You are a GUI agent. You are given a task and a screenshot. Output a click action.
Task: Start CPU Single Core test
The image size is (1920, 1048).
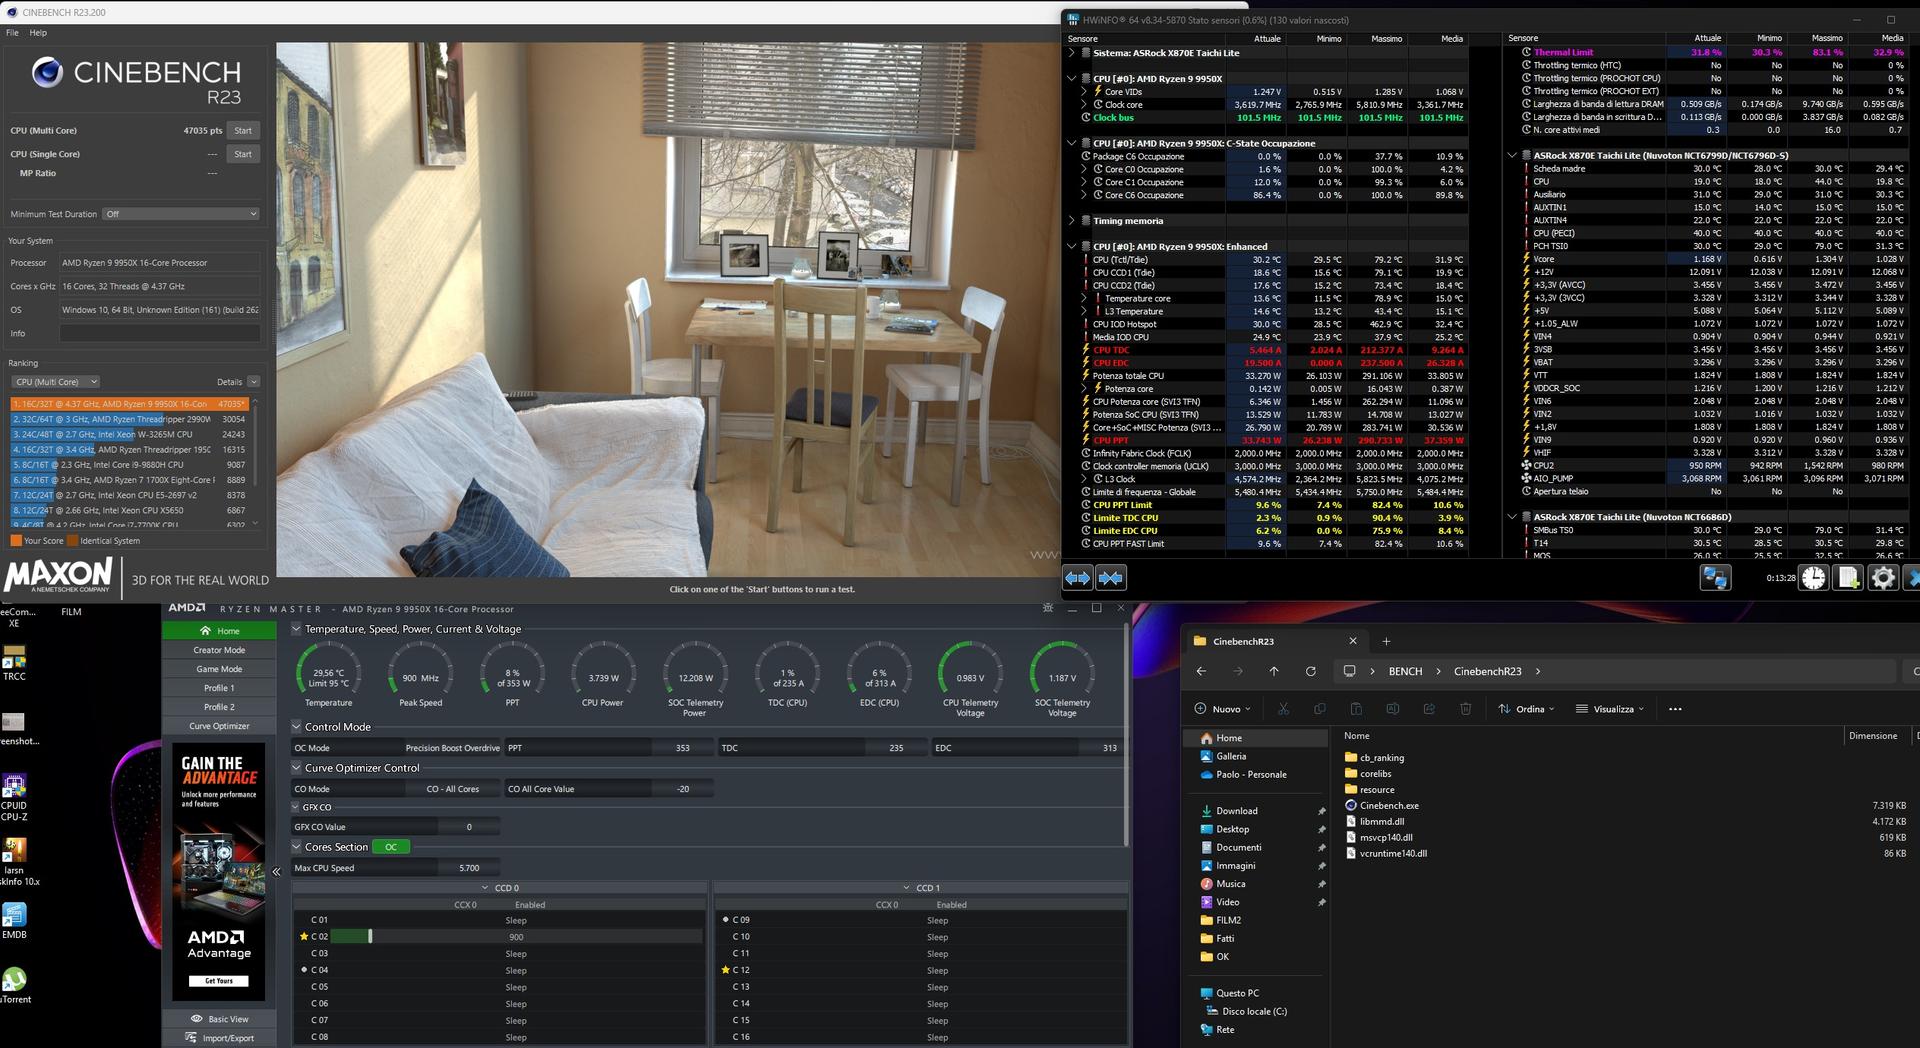(x=243, y=154)
